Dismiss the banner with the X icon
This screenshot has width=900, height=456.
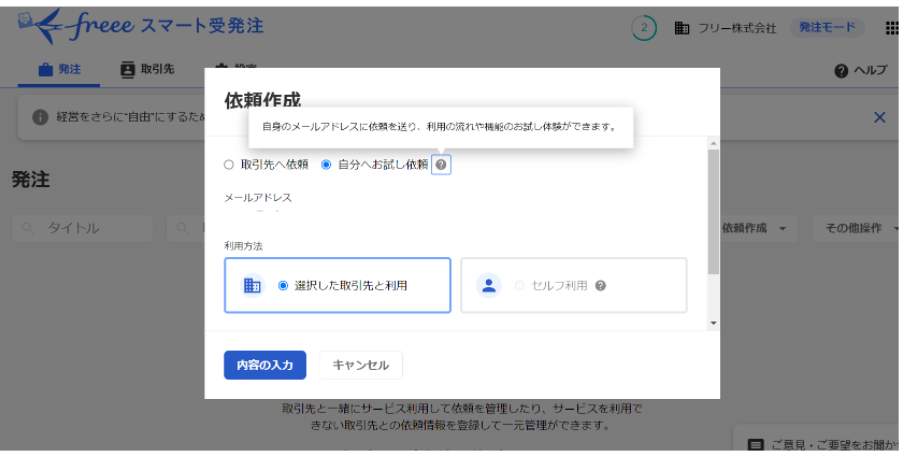[x=879, y=117]
